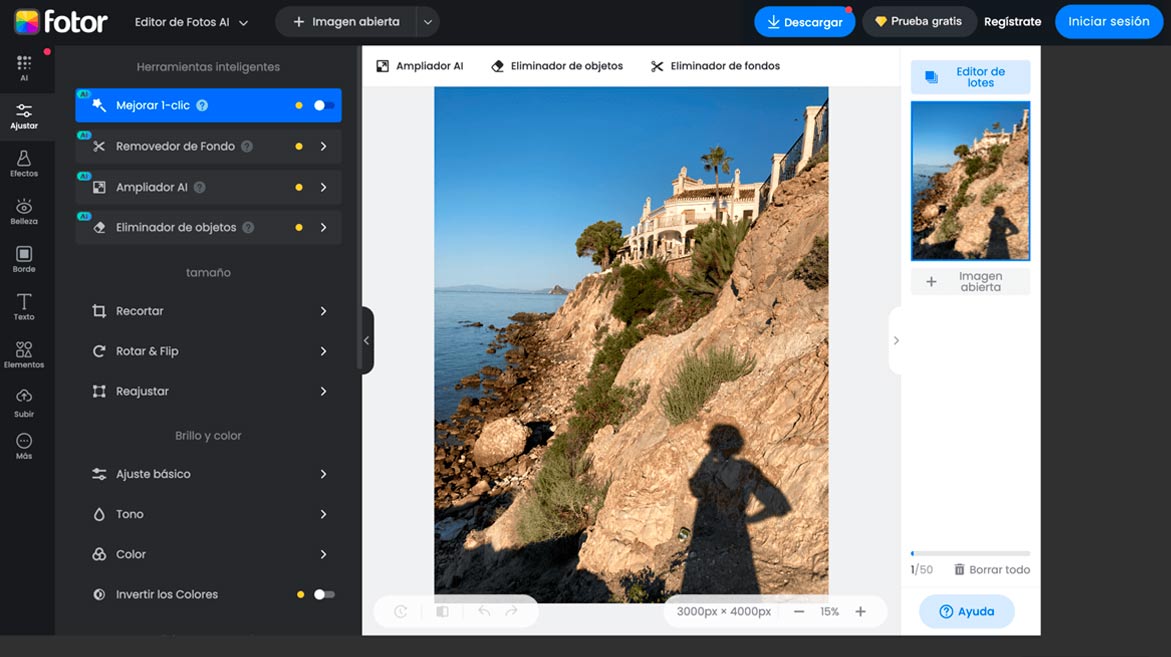The height and width of the screenshot is (657, 1171).
Task: Expand Removedor de Fondo chevron
Action: (x=323, y=146)
